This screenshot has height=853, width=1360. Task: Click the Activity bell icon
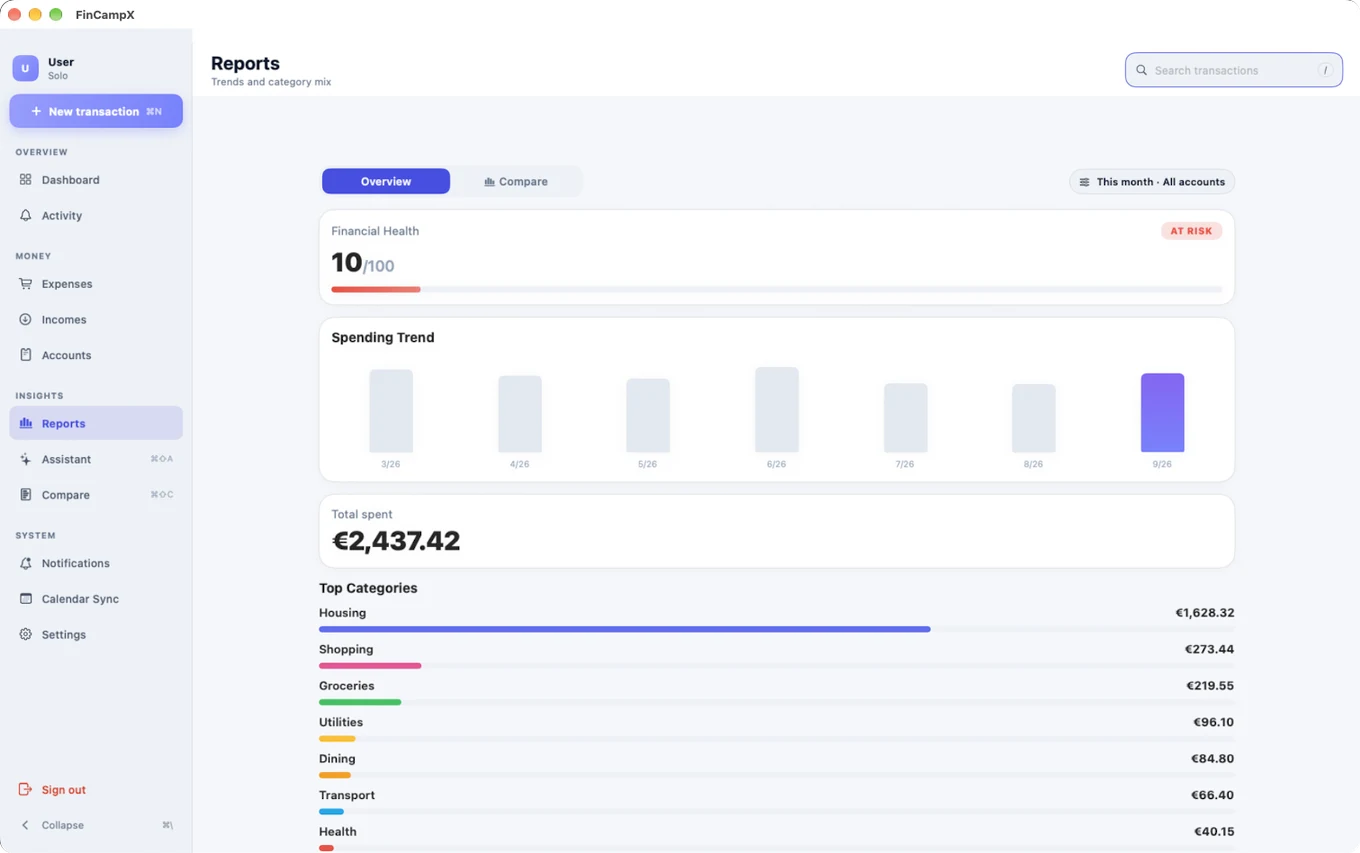[26, 216]
